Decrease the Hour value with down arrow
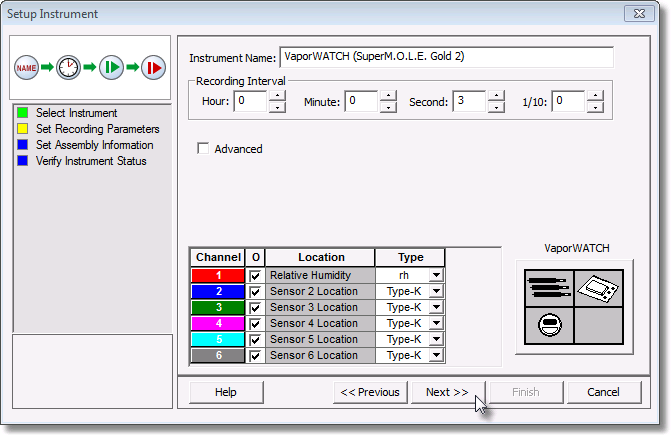This screenshot has height=437, width=672. 277,107
